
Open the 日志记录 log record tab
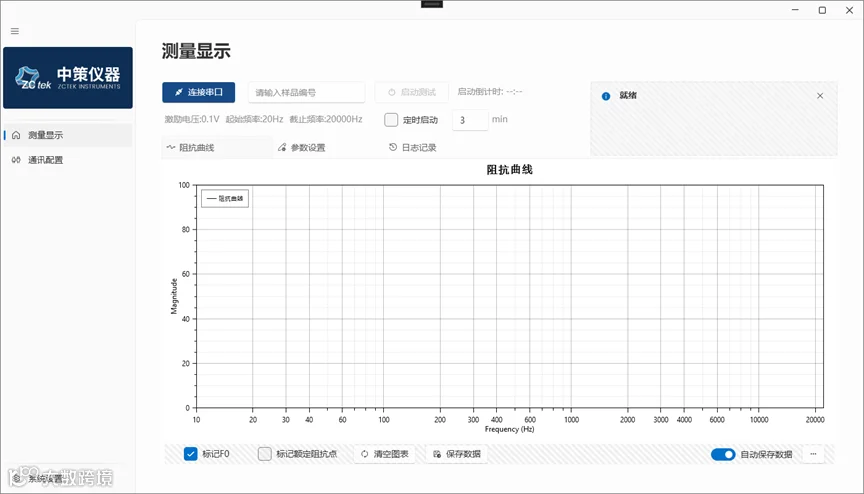point(413,148)
